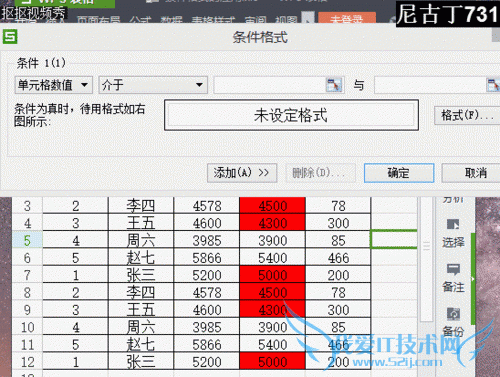The height and width of the screenshot is (377, 500).
Task: Click red cell 5000 in row 7
Action: click(273, 275)
